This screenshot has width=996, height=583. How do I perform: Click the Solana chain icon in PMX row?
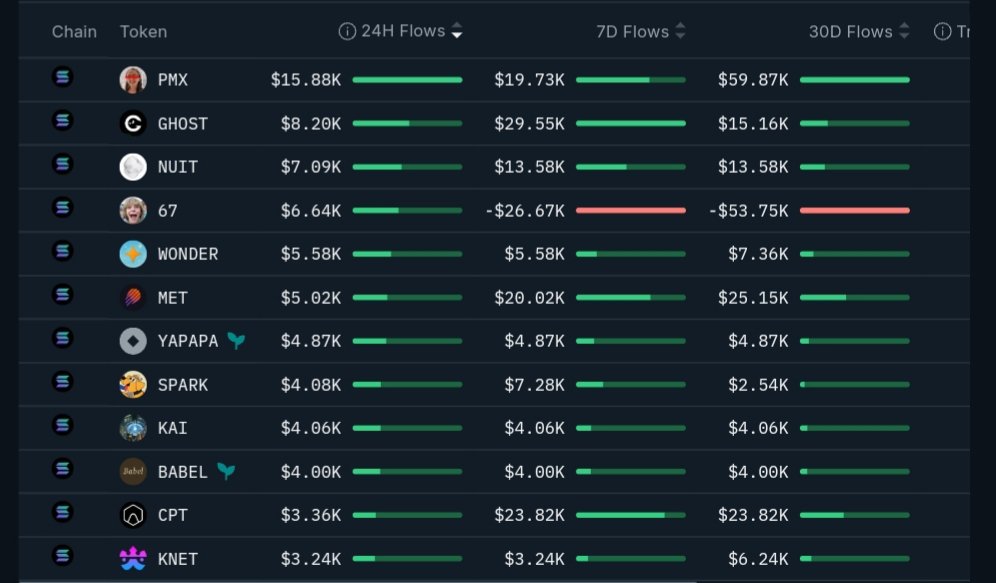pos(63,78)
